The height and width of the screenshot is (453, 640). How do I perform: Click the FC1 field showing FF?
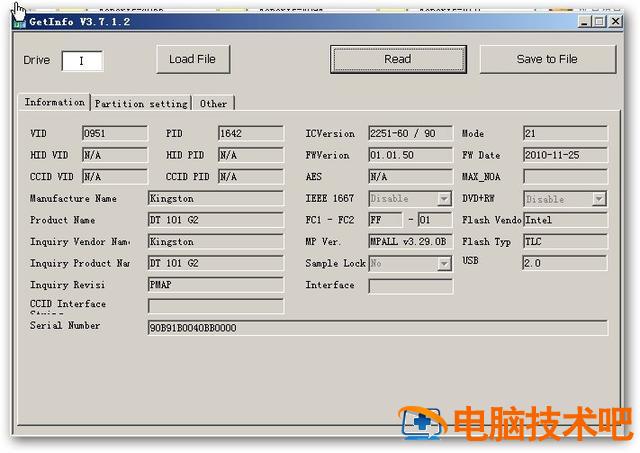coord(385,220)
